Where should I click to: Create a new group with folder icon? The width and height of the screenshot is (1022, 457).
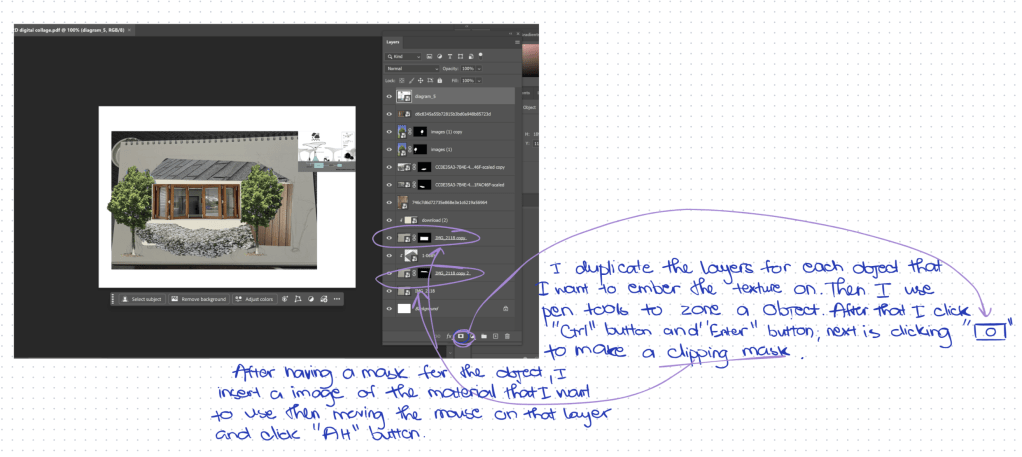[483, 336]
